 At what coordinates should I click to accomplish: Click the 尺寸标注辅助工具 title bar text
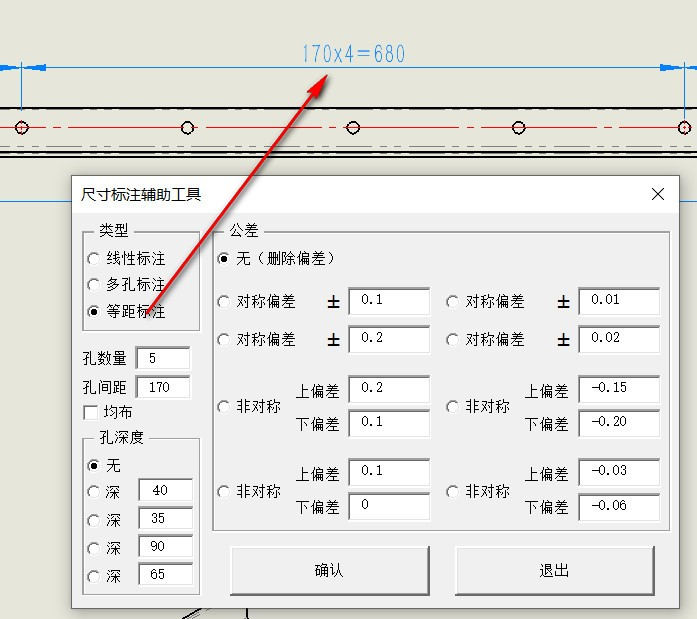pos(141,195)
